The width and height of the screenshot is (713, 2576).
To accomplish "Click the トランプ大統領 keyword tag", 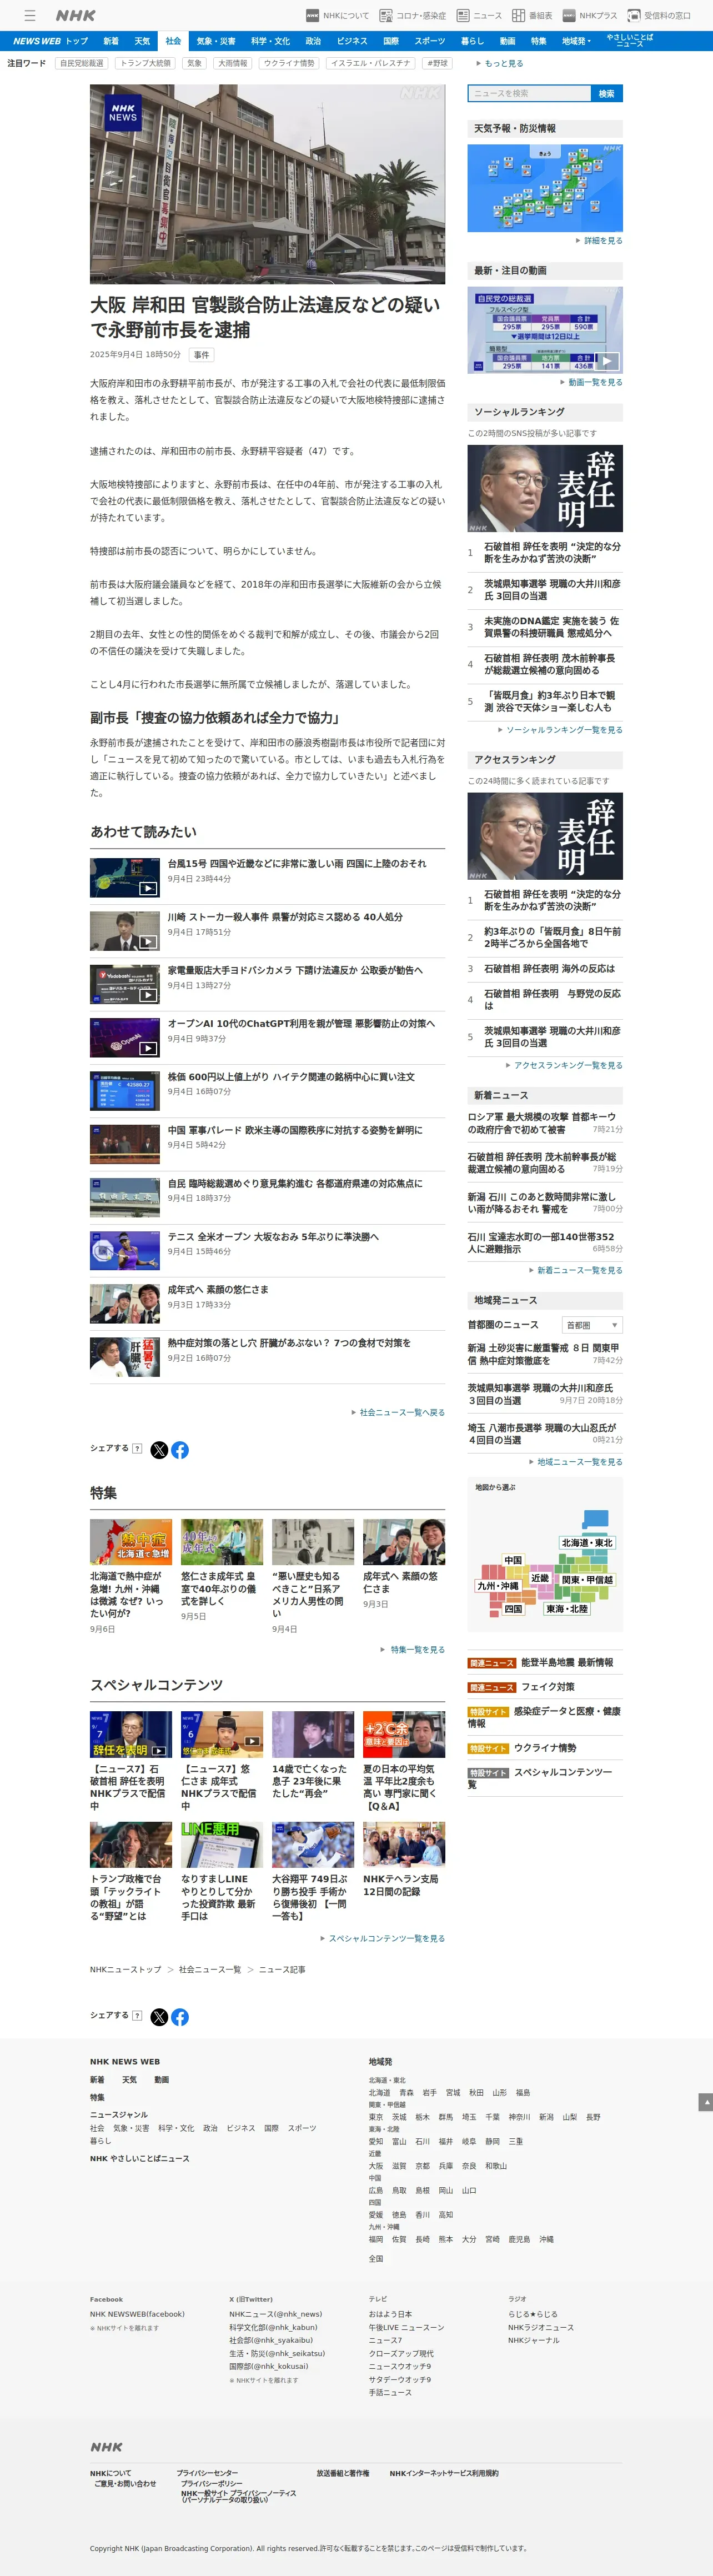I will pos(145,63).
